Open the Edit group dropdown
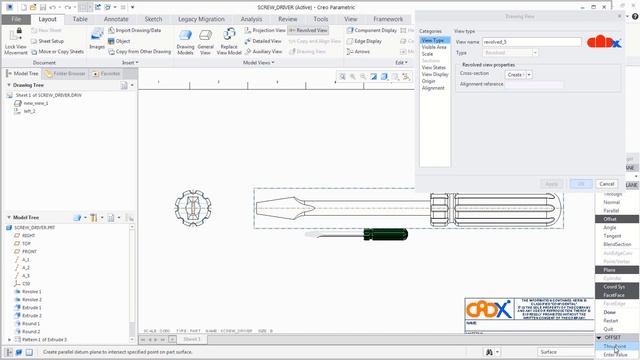The height and width of the screenshot is (360, 640). pyautogui.click(x=402, y=62)
